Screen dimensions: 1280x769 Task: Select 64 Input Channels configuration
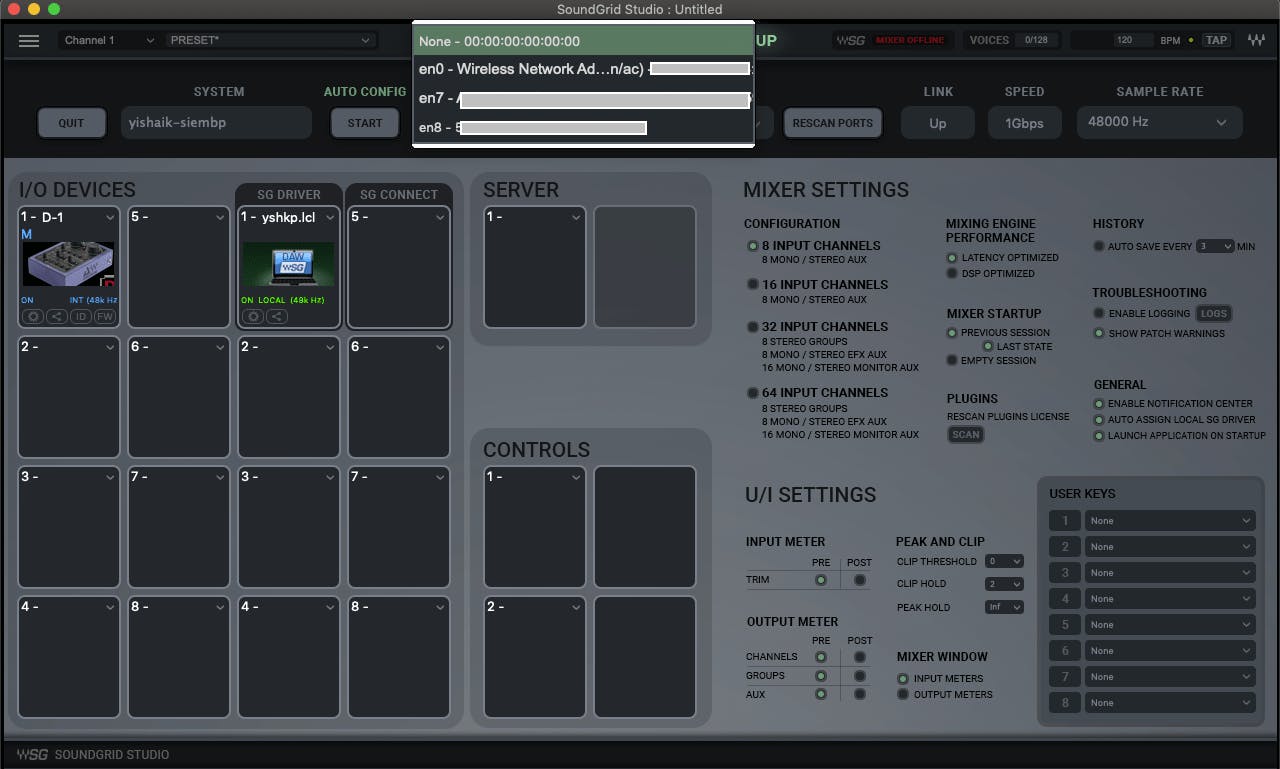[753, 392]
